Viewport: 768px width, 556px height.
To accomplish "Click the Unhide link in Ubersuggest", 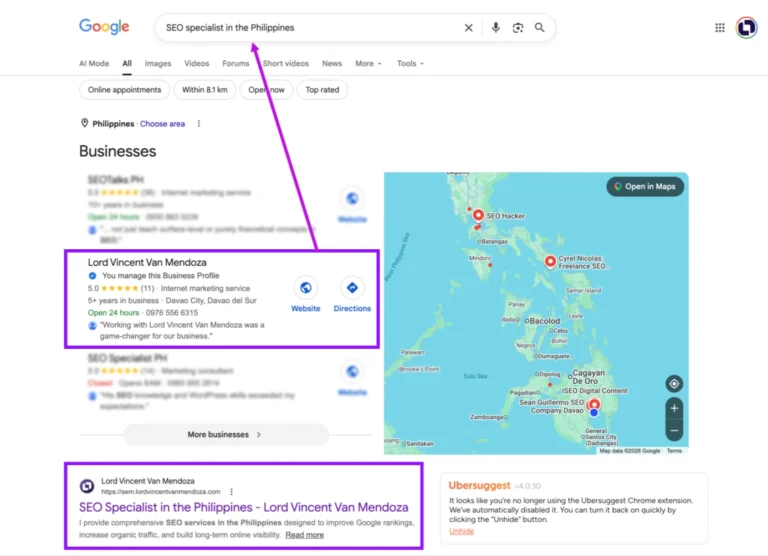I will point(461,531).
